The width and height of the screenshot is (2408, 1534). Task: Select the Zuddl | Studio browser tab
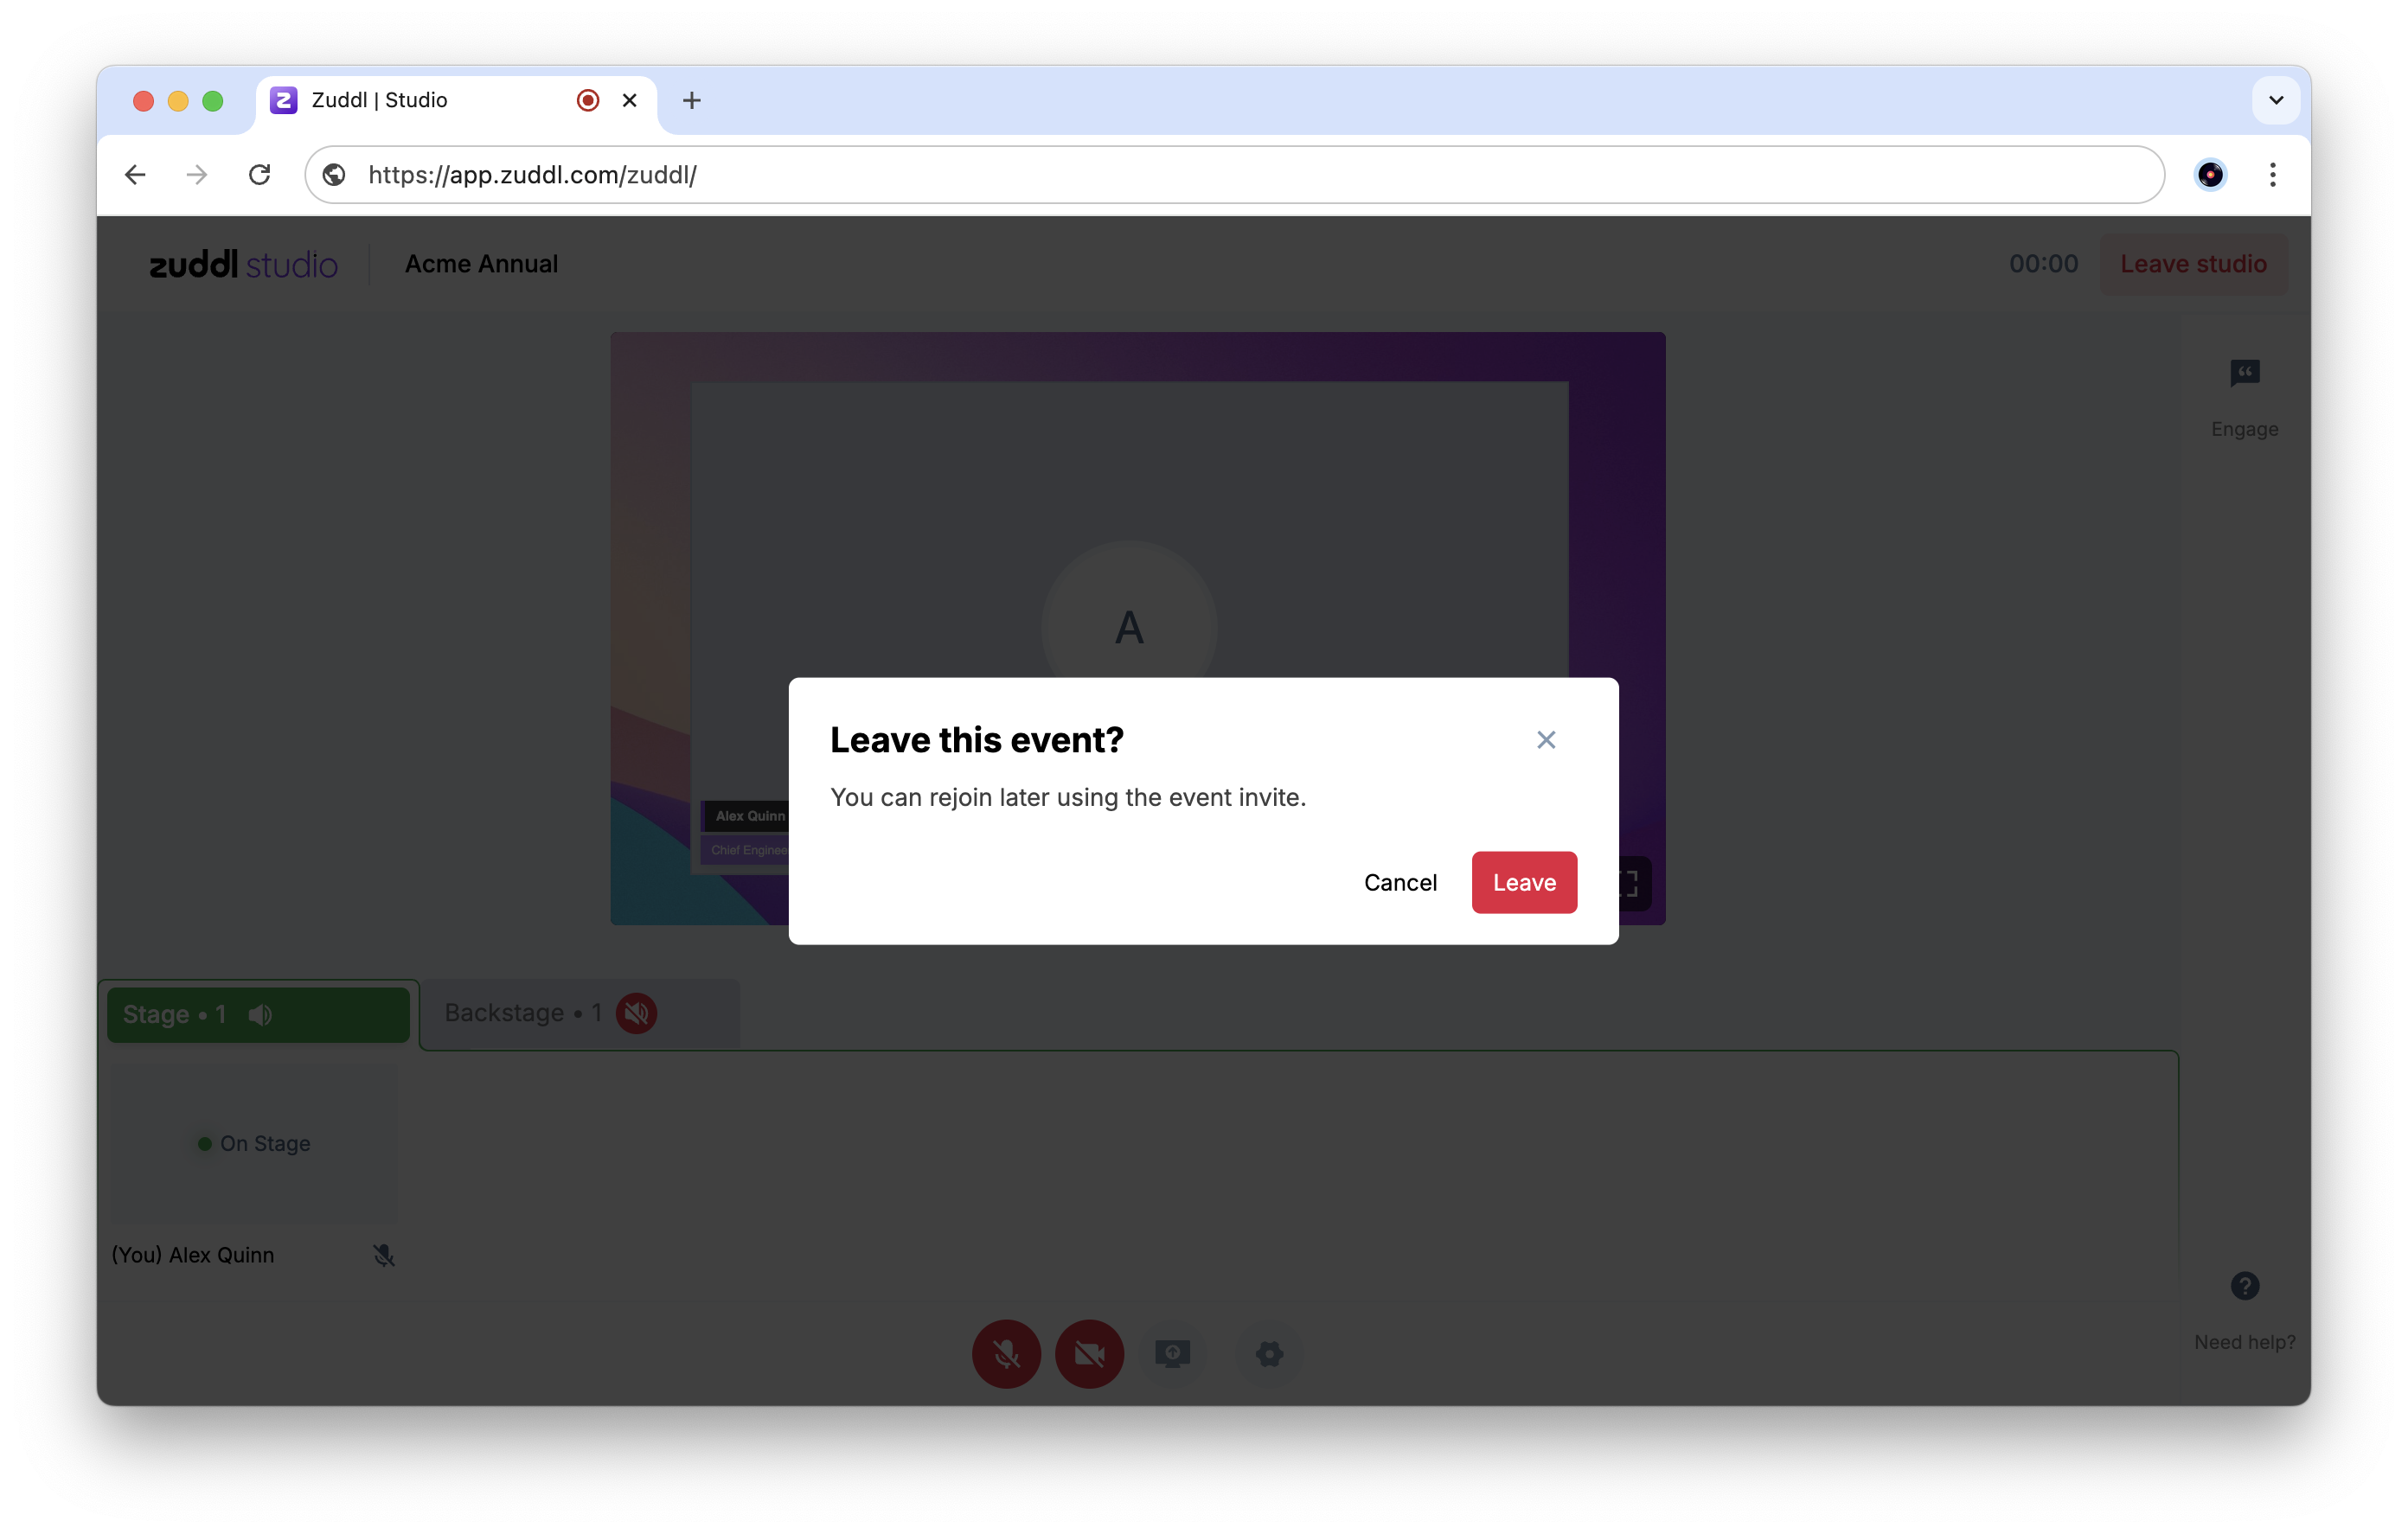pyautogui.click(x=456, y=100)
